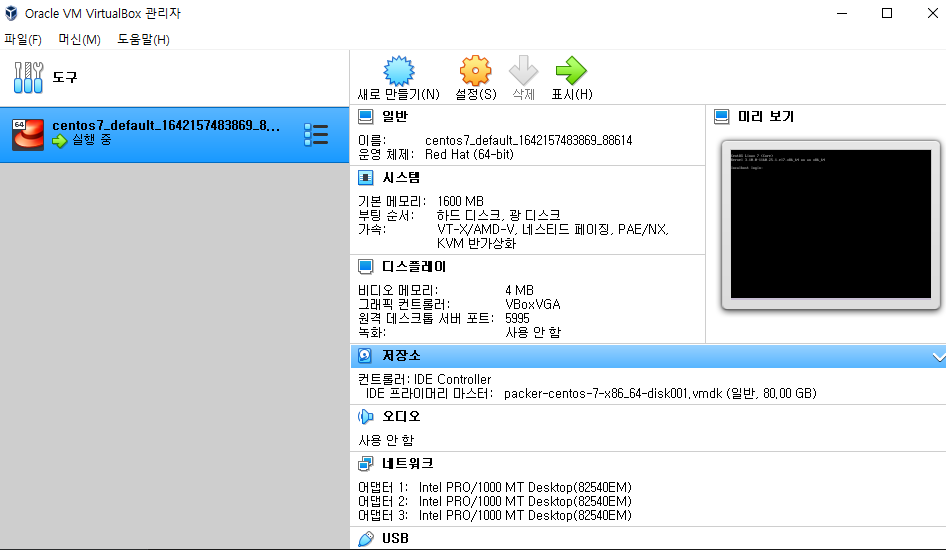Click the 저장소 section heading
Image resolution: width=946 pixels, height=550 pixels.
click(x=401, y=356)
